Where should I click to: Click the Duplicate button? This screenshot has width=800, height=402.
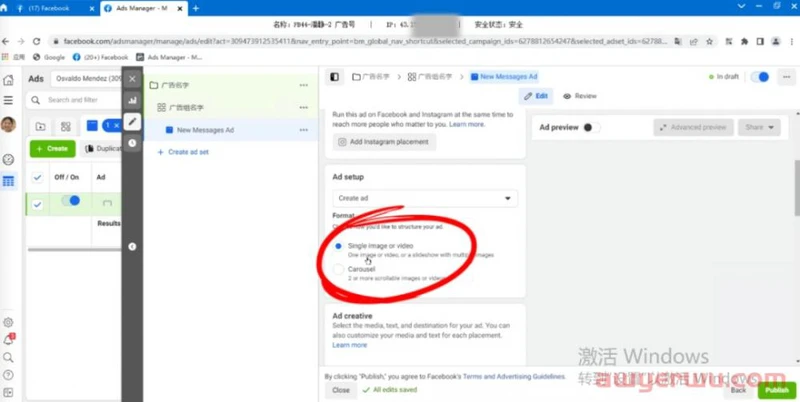(x=101, y=148)
